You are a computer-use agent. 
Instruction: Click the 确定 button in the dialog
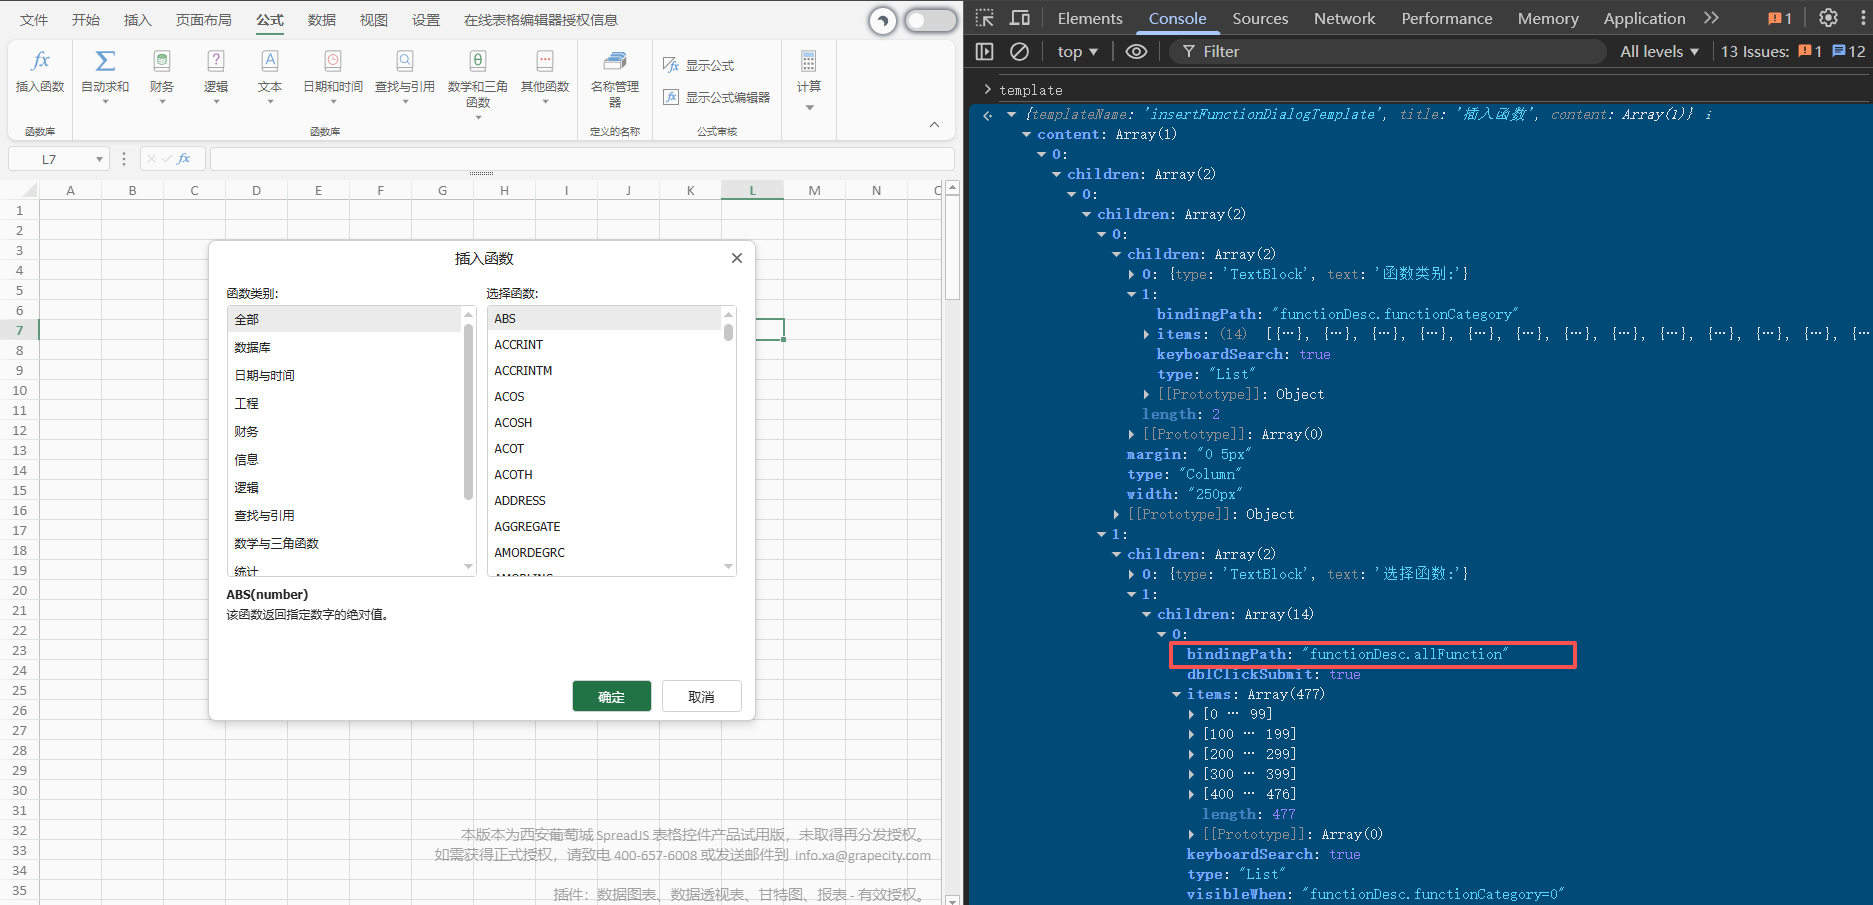pos(611,696)
